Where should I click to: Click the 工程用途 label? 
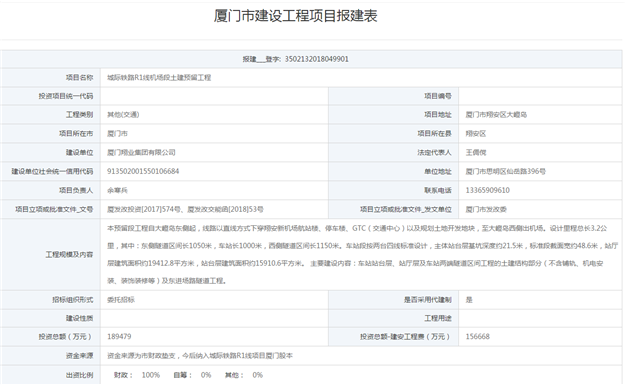438,318
